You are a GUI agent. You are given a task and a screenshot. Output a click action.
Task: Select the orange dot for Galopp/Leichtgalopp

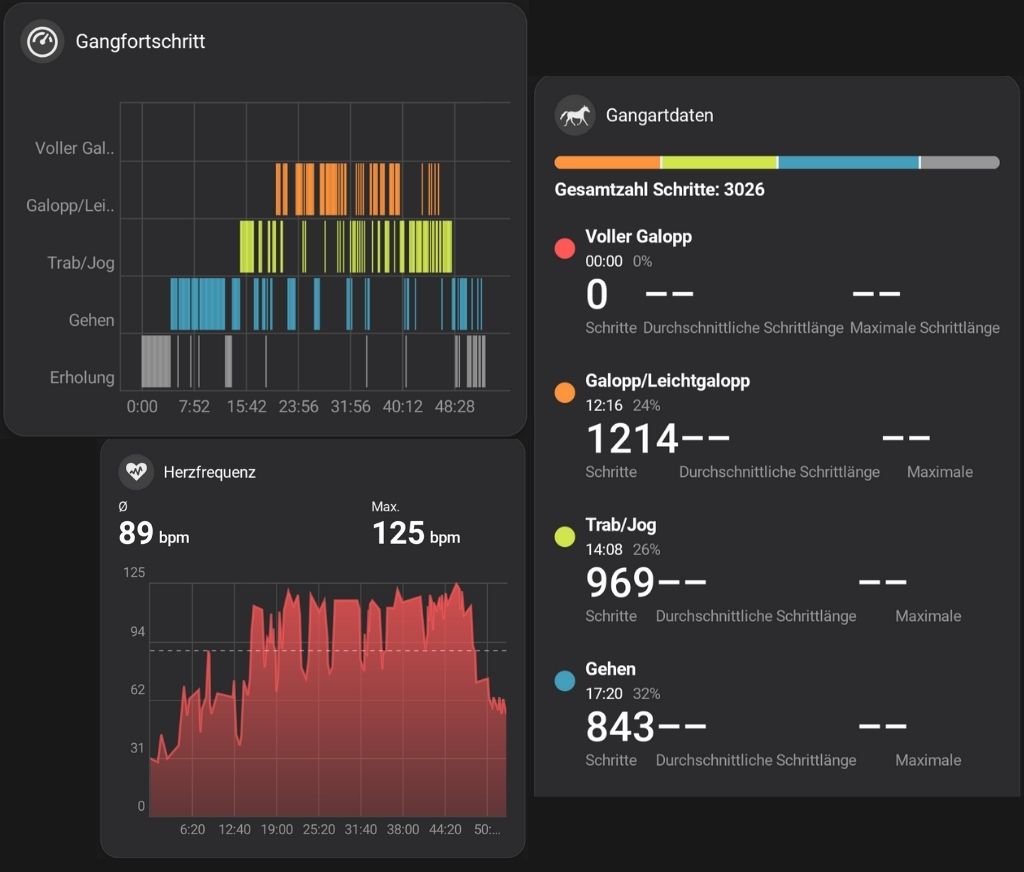[x=565, y=393]
